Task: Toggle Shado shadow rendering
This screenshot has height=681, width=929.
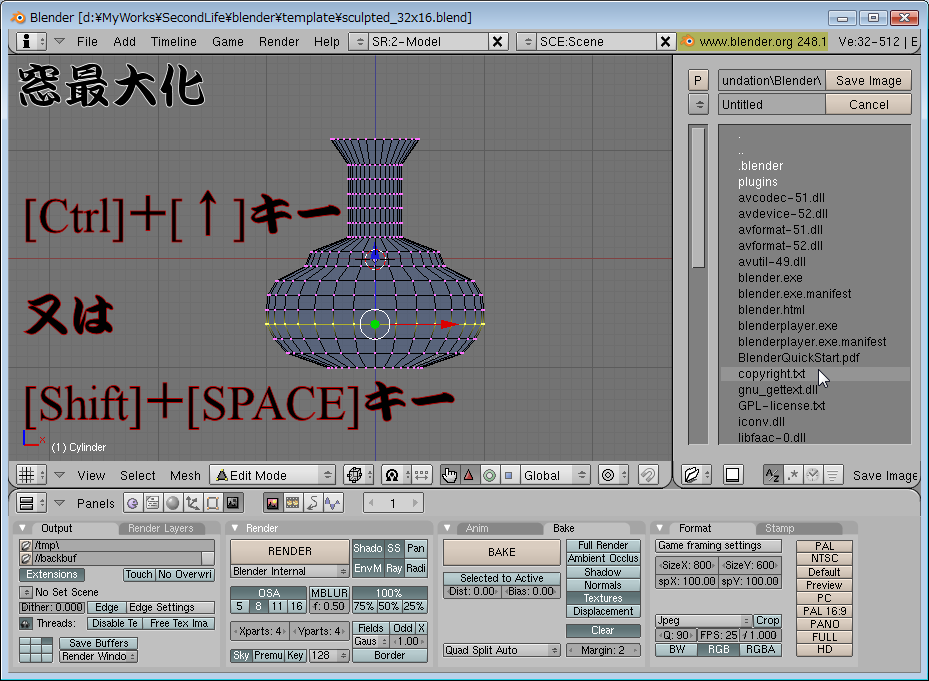Action: (368, 548)
